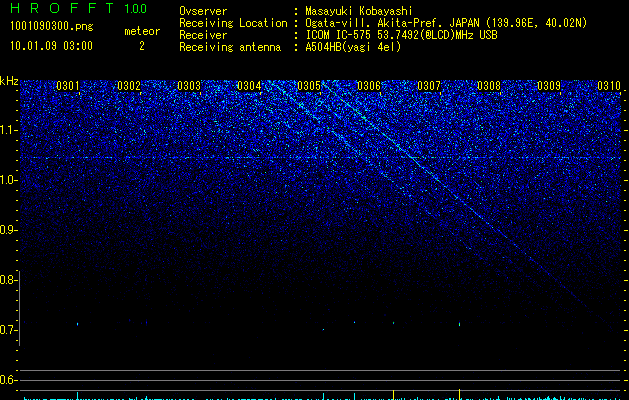Click the 0307 time marker

[x=429, y=86]
